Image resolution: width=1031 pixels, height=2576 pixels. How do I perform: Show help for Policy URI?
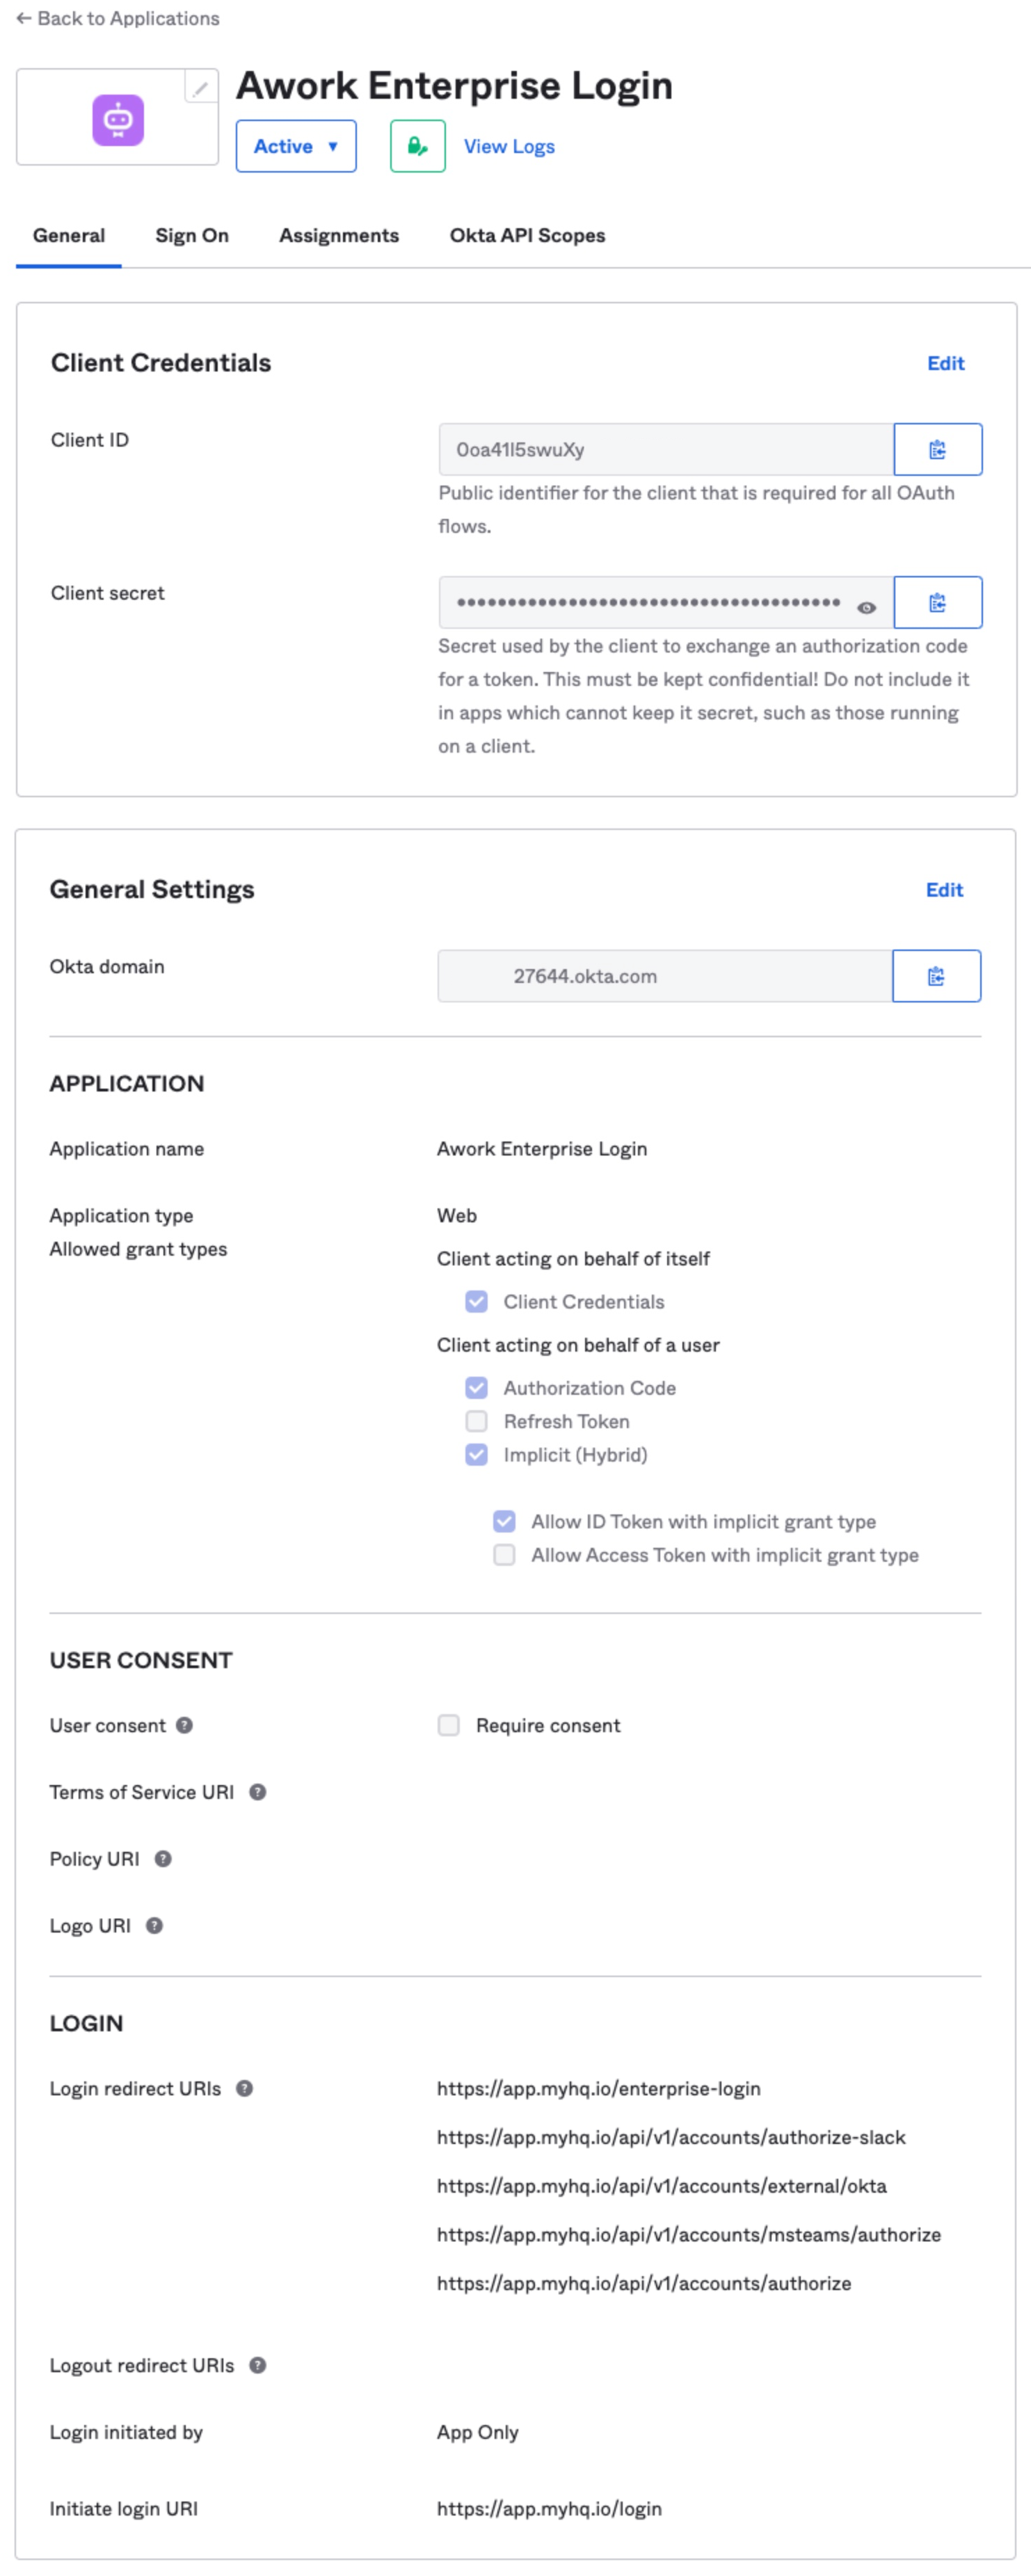click(163, 1859)
